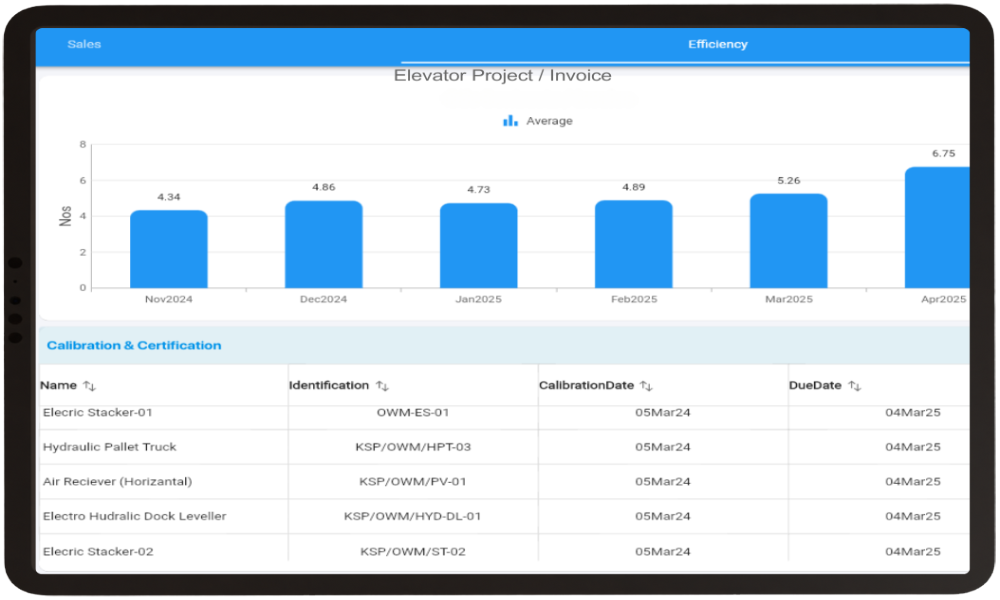The width and height of the screenshot is (1000, 600).
Task: Click the Jan2025 bar showing 4.73
Action: pyautogui.click(x=479, y=247)
